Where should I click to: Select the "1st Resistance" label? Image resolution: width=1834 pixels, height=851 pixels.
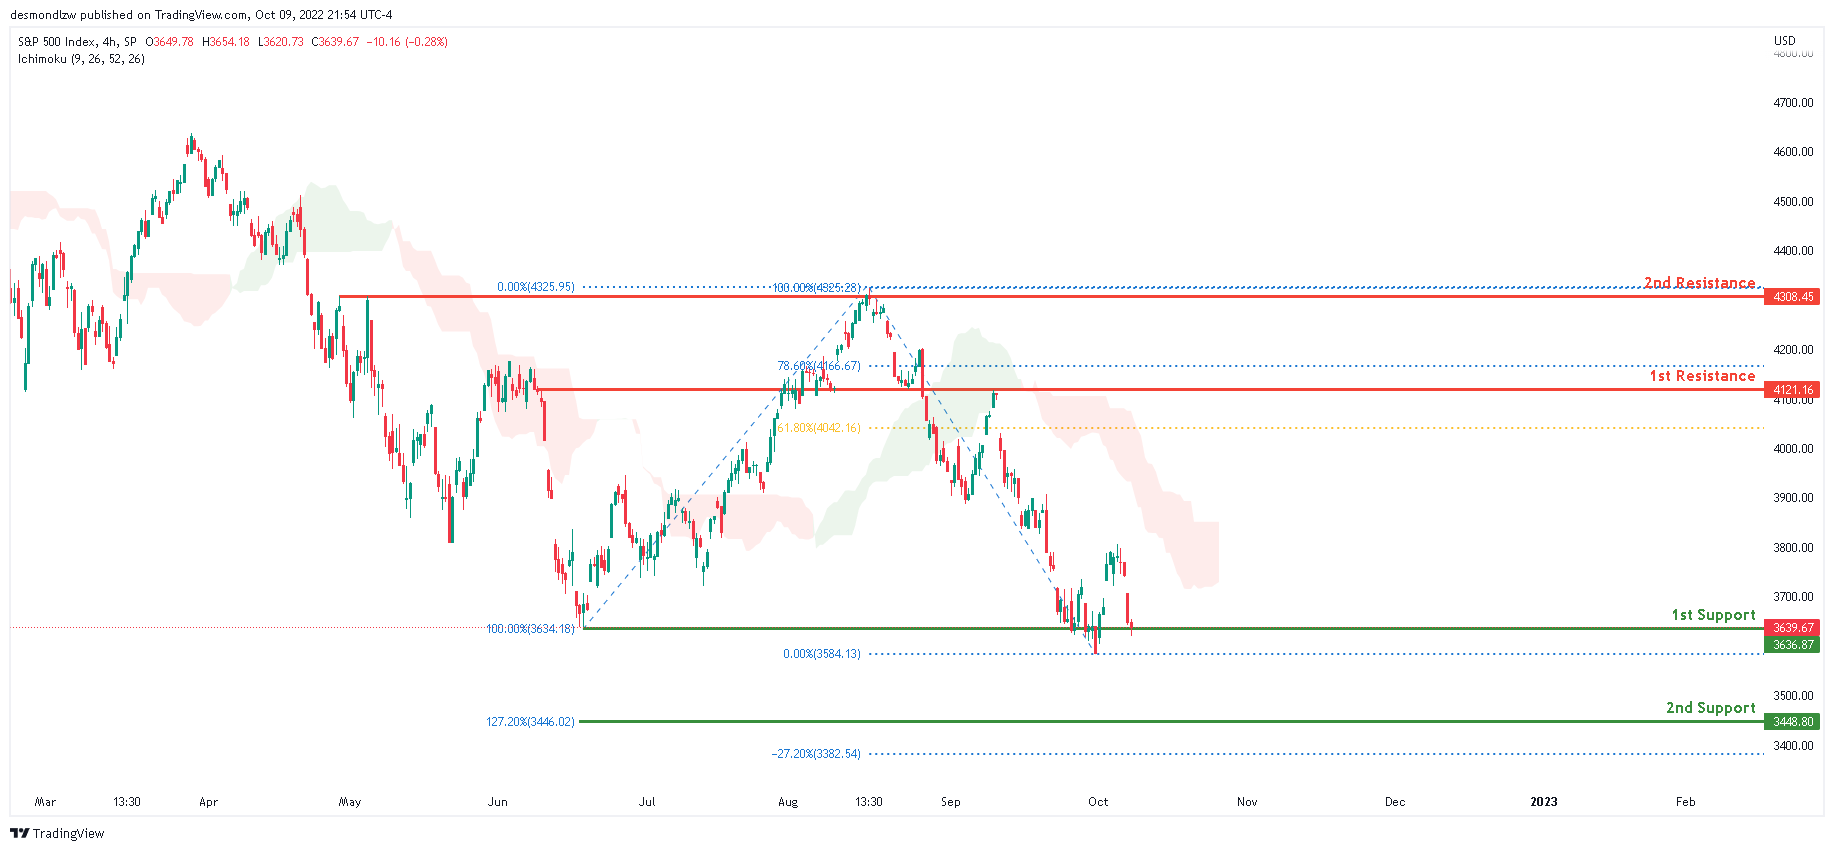point(1703,376)
